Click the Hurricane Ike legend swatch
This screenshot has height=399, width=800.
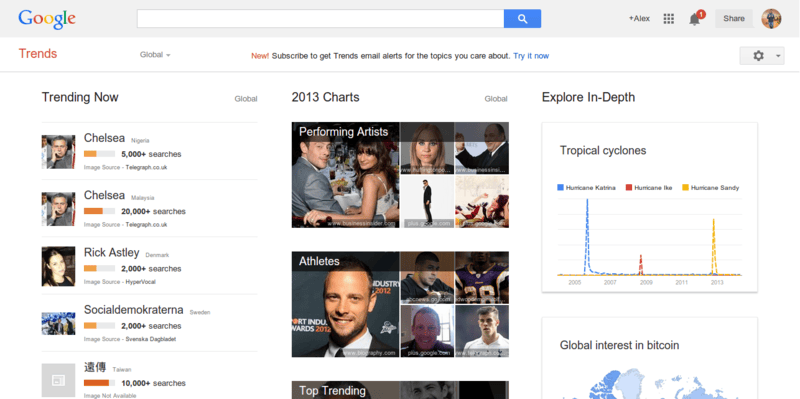tap(629, 188)
